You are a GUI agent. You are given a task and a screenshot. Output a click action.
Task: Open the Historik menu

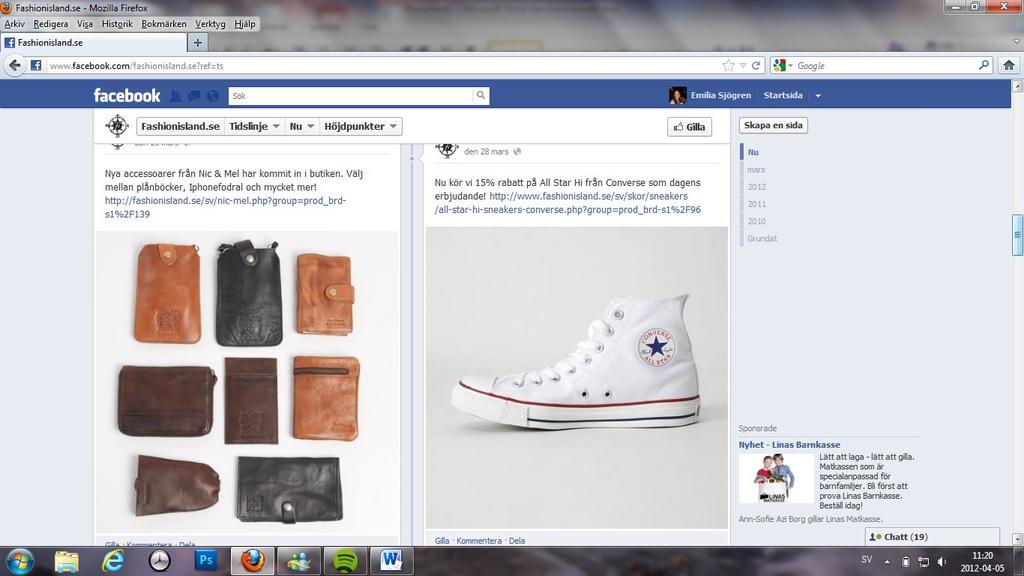click(117, 24)
